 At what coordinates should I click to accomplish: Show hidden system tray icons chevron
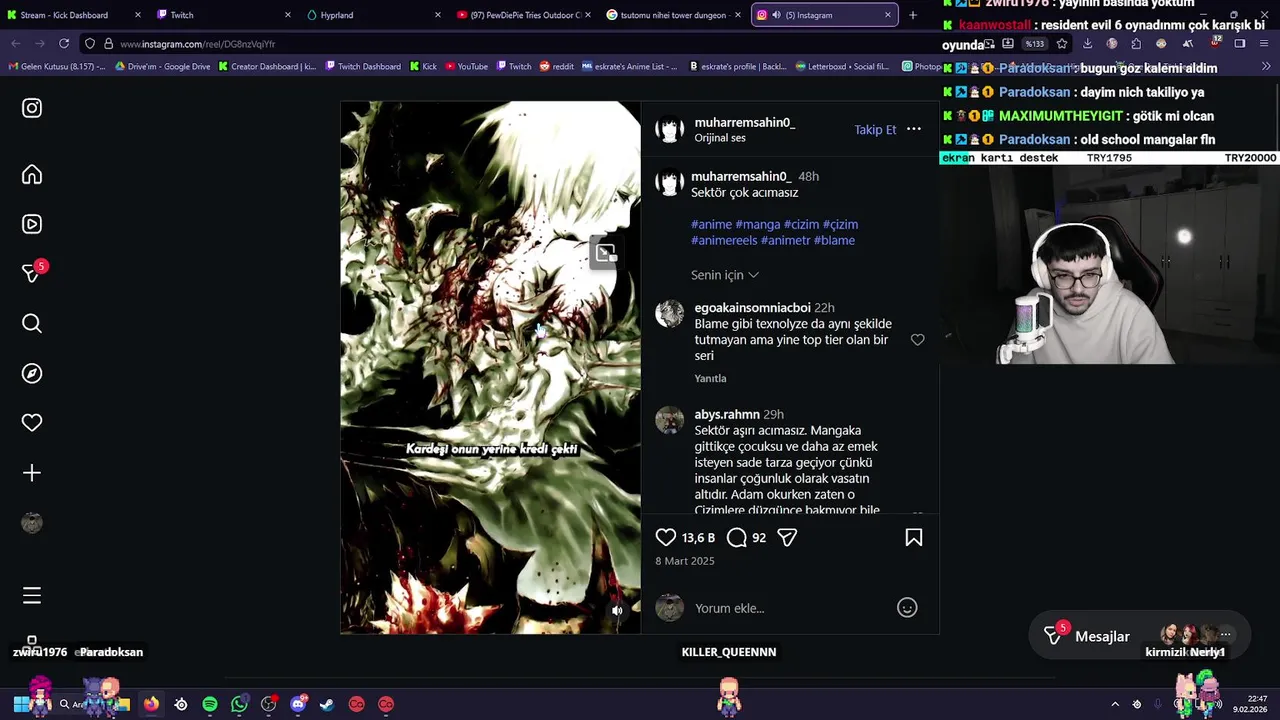1115,704
